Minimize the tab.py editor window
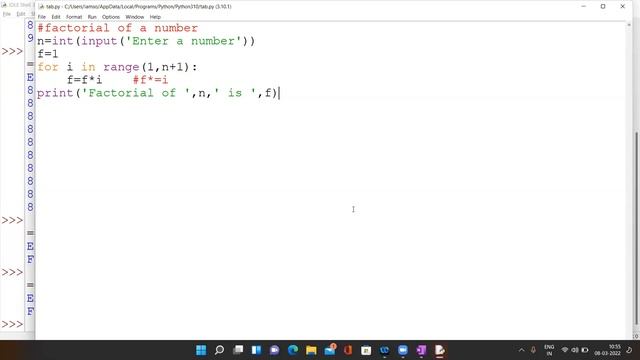Image resolution: width=640 pixels, height=360 pixels. tap(584, 7)
